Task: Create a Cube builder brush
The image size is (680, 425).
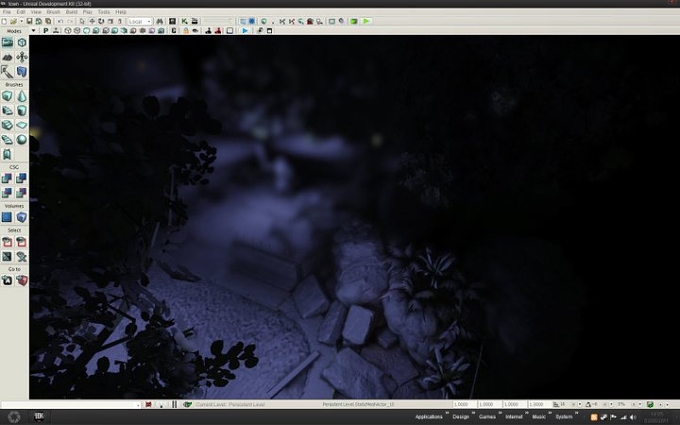Action: [7, 96]
